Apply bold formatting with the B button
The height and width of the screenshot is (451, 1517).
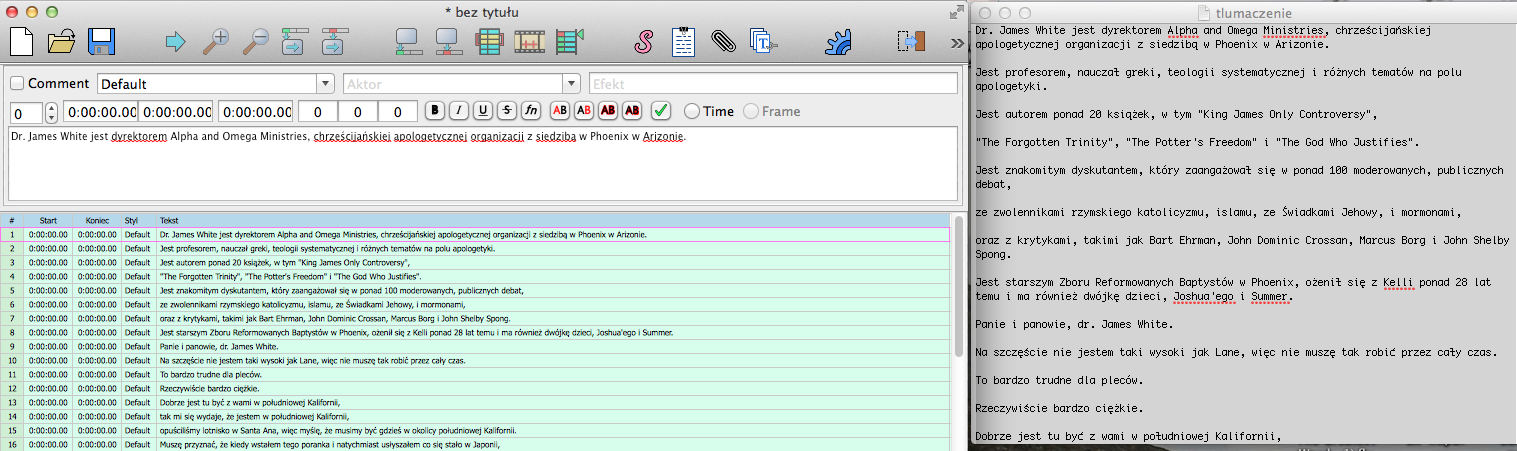tap(435, 111)
